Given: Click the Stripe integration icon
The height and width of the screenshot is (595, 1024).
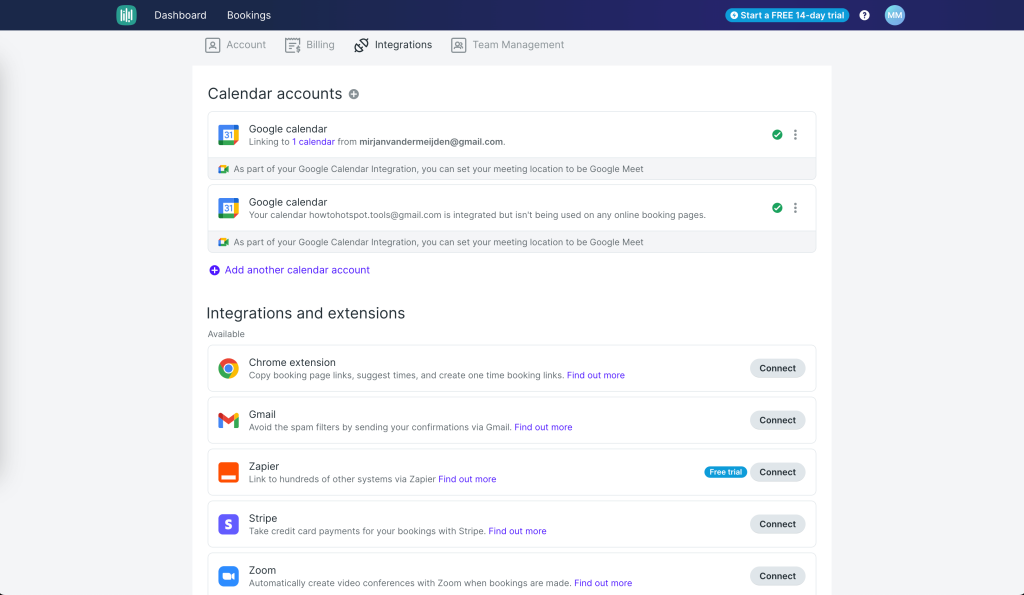Looking at the screenshot, I should coord(228,524).
